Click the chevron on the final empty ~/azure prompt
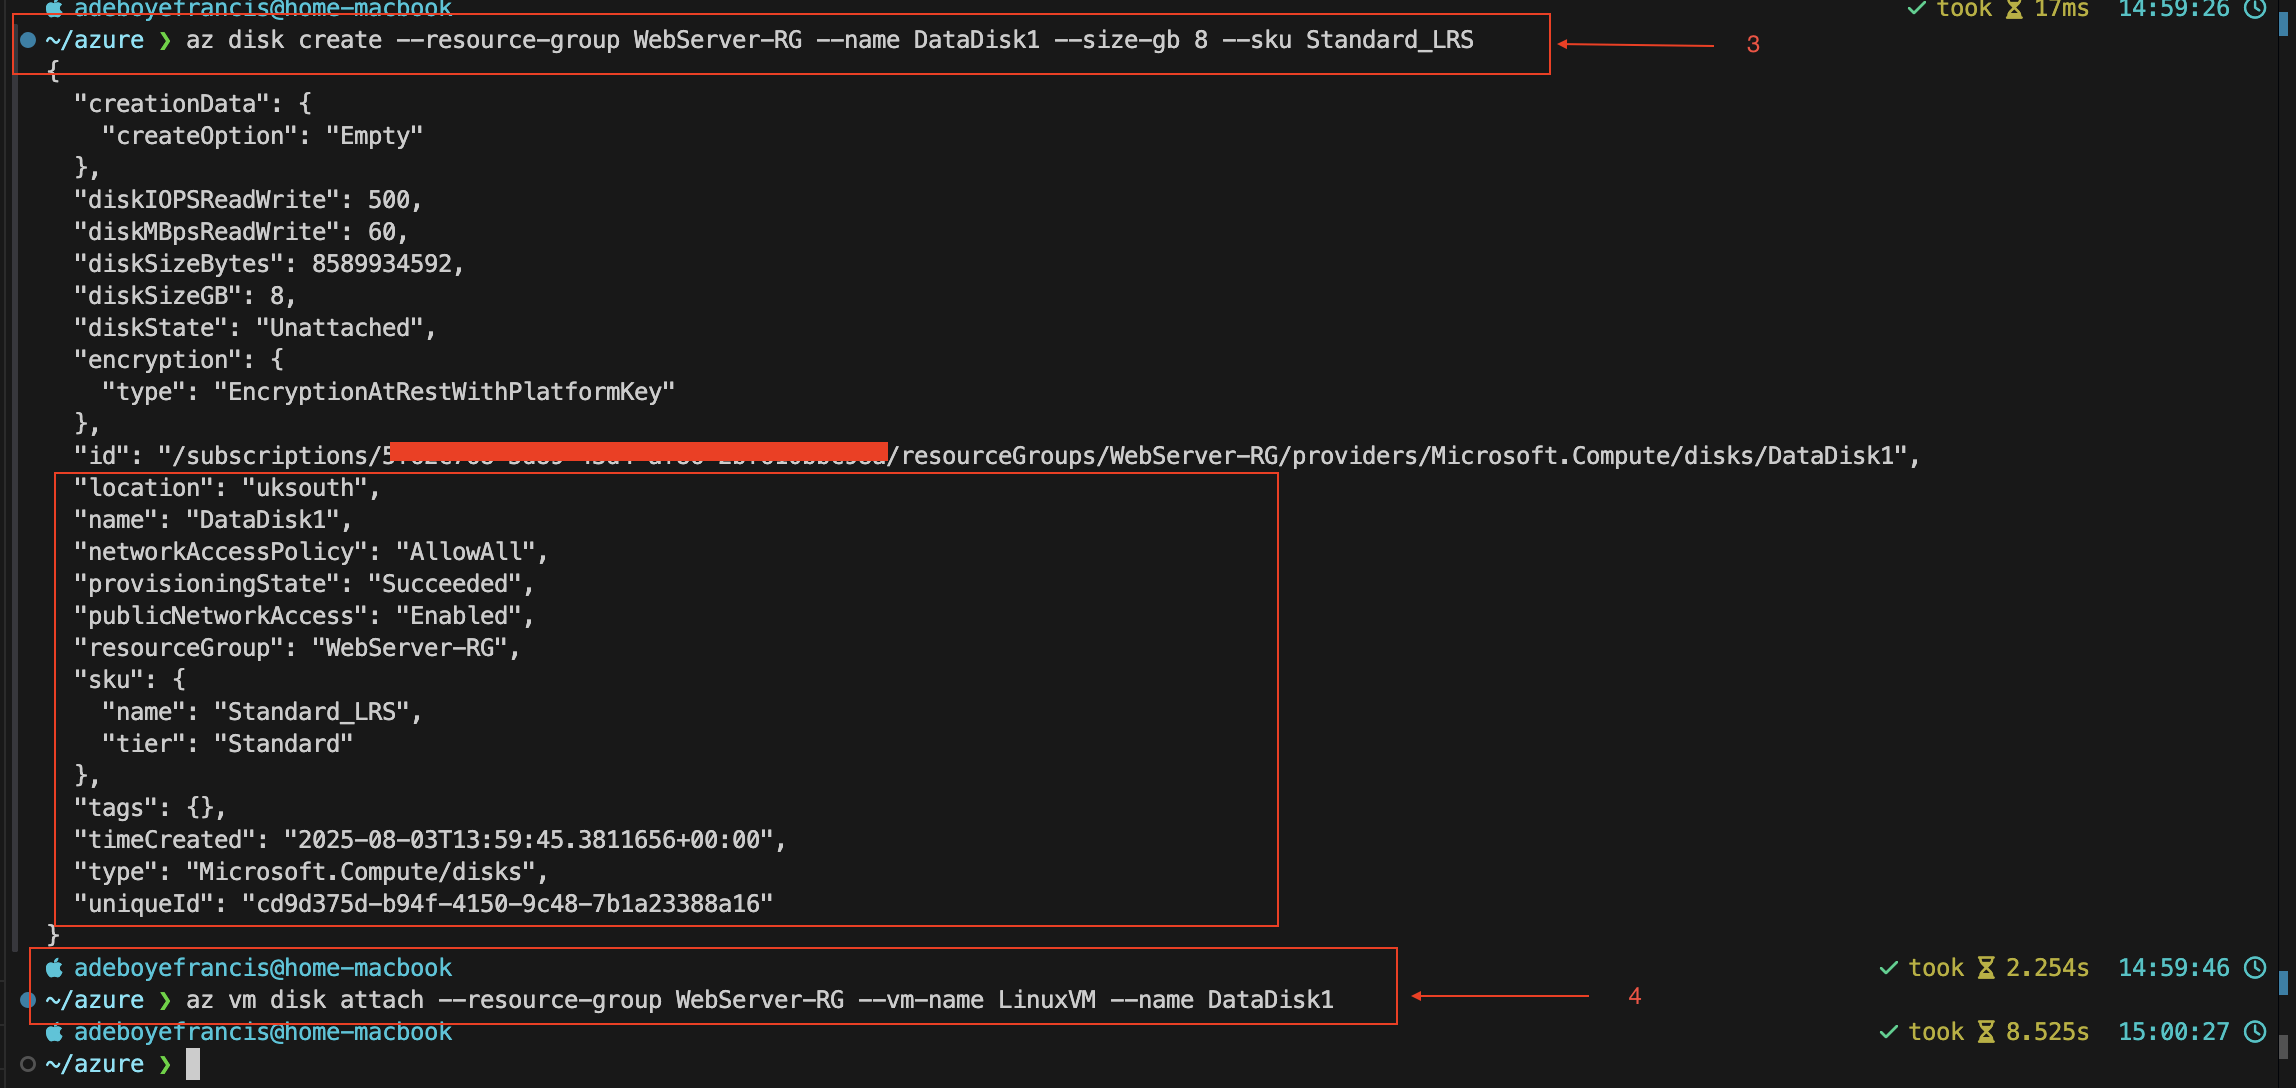 pyautogui.click(x=163, y=1063)
